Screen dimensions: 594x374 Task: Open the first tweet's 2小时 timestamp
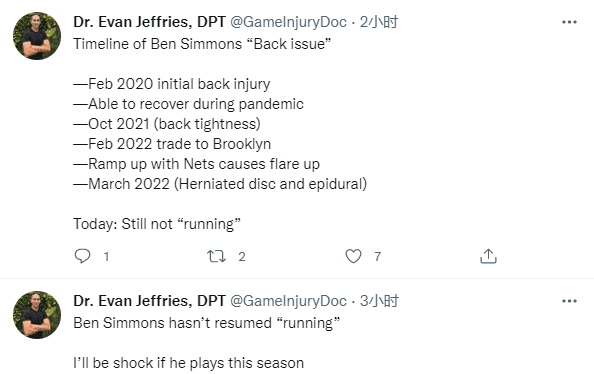[378, 22]
